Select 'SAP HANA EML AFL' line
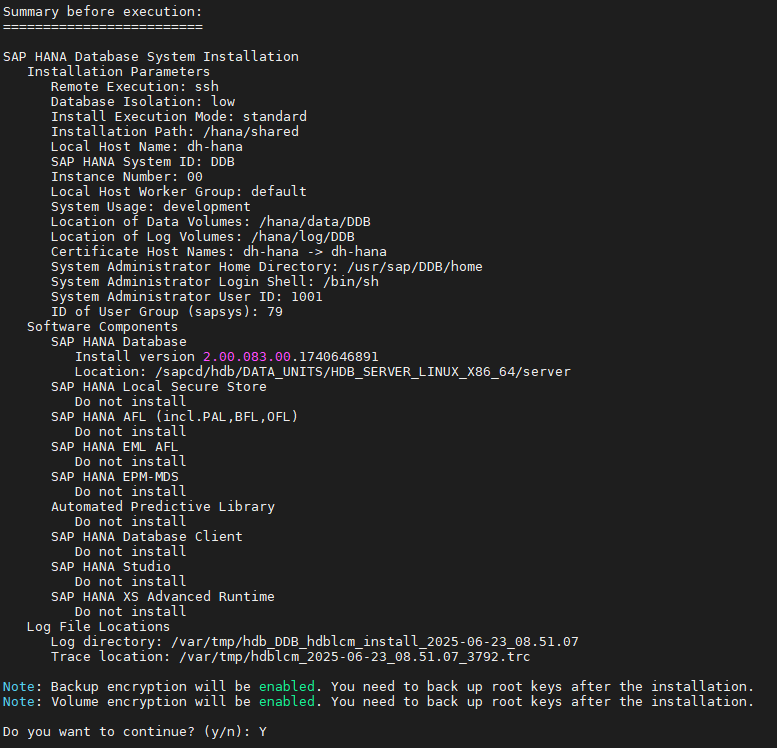 114,446
